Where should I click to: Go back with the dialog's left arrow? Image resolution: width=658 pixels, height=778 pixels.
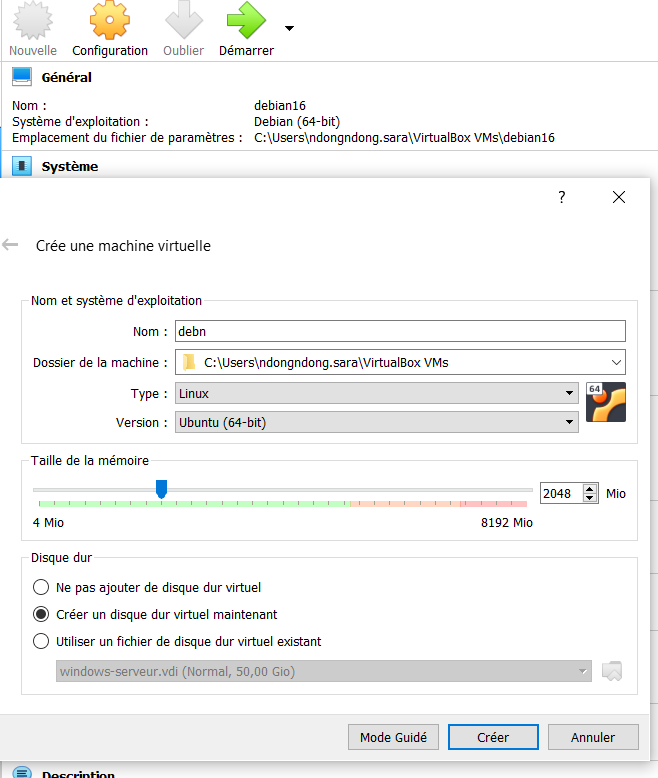(x=10, y=245)
